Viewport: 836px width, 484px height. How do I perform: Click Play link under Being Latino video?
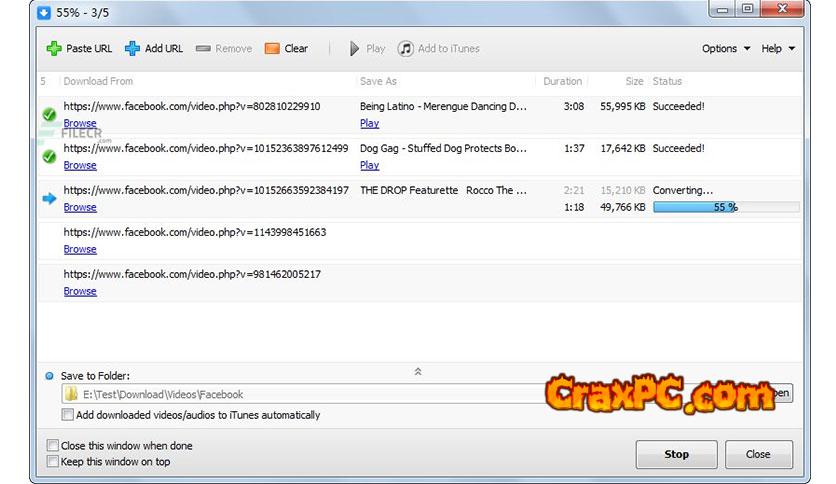click(x=369, y=123)
